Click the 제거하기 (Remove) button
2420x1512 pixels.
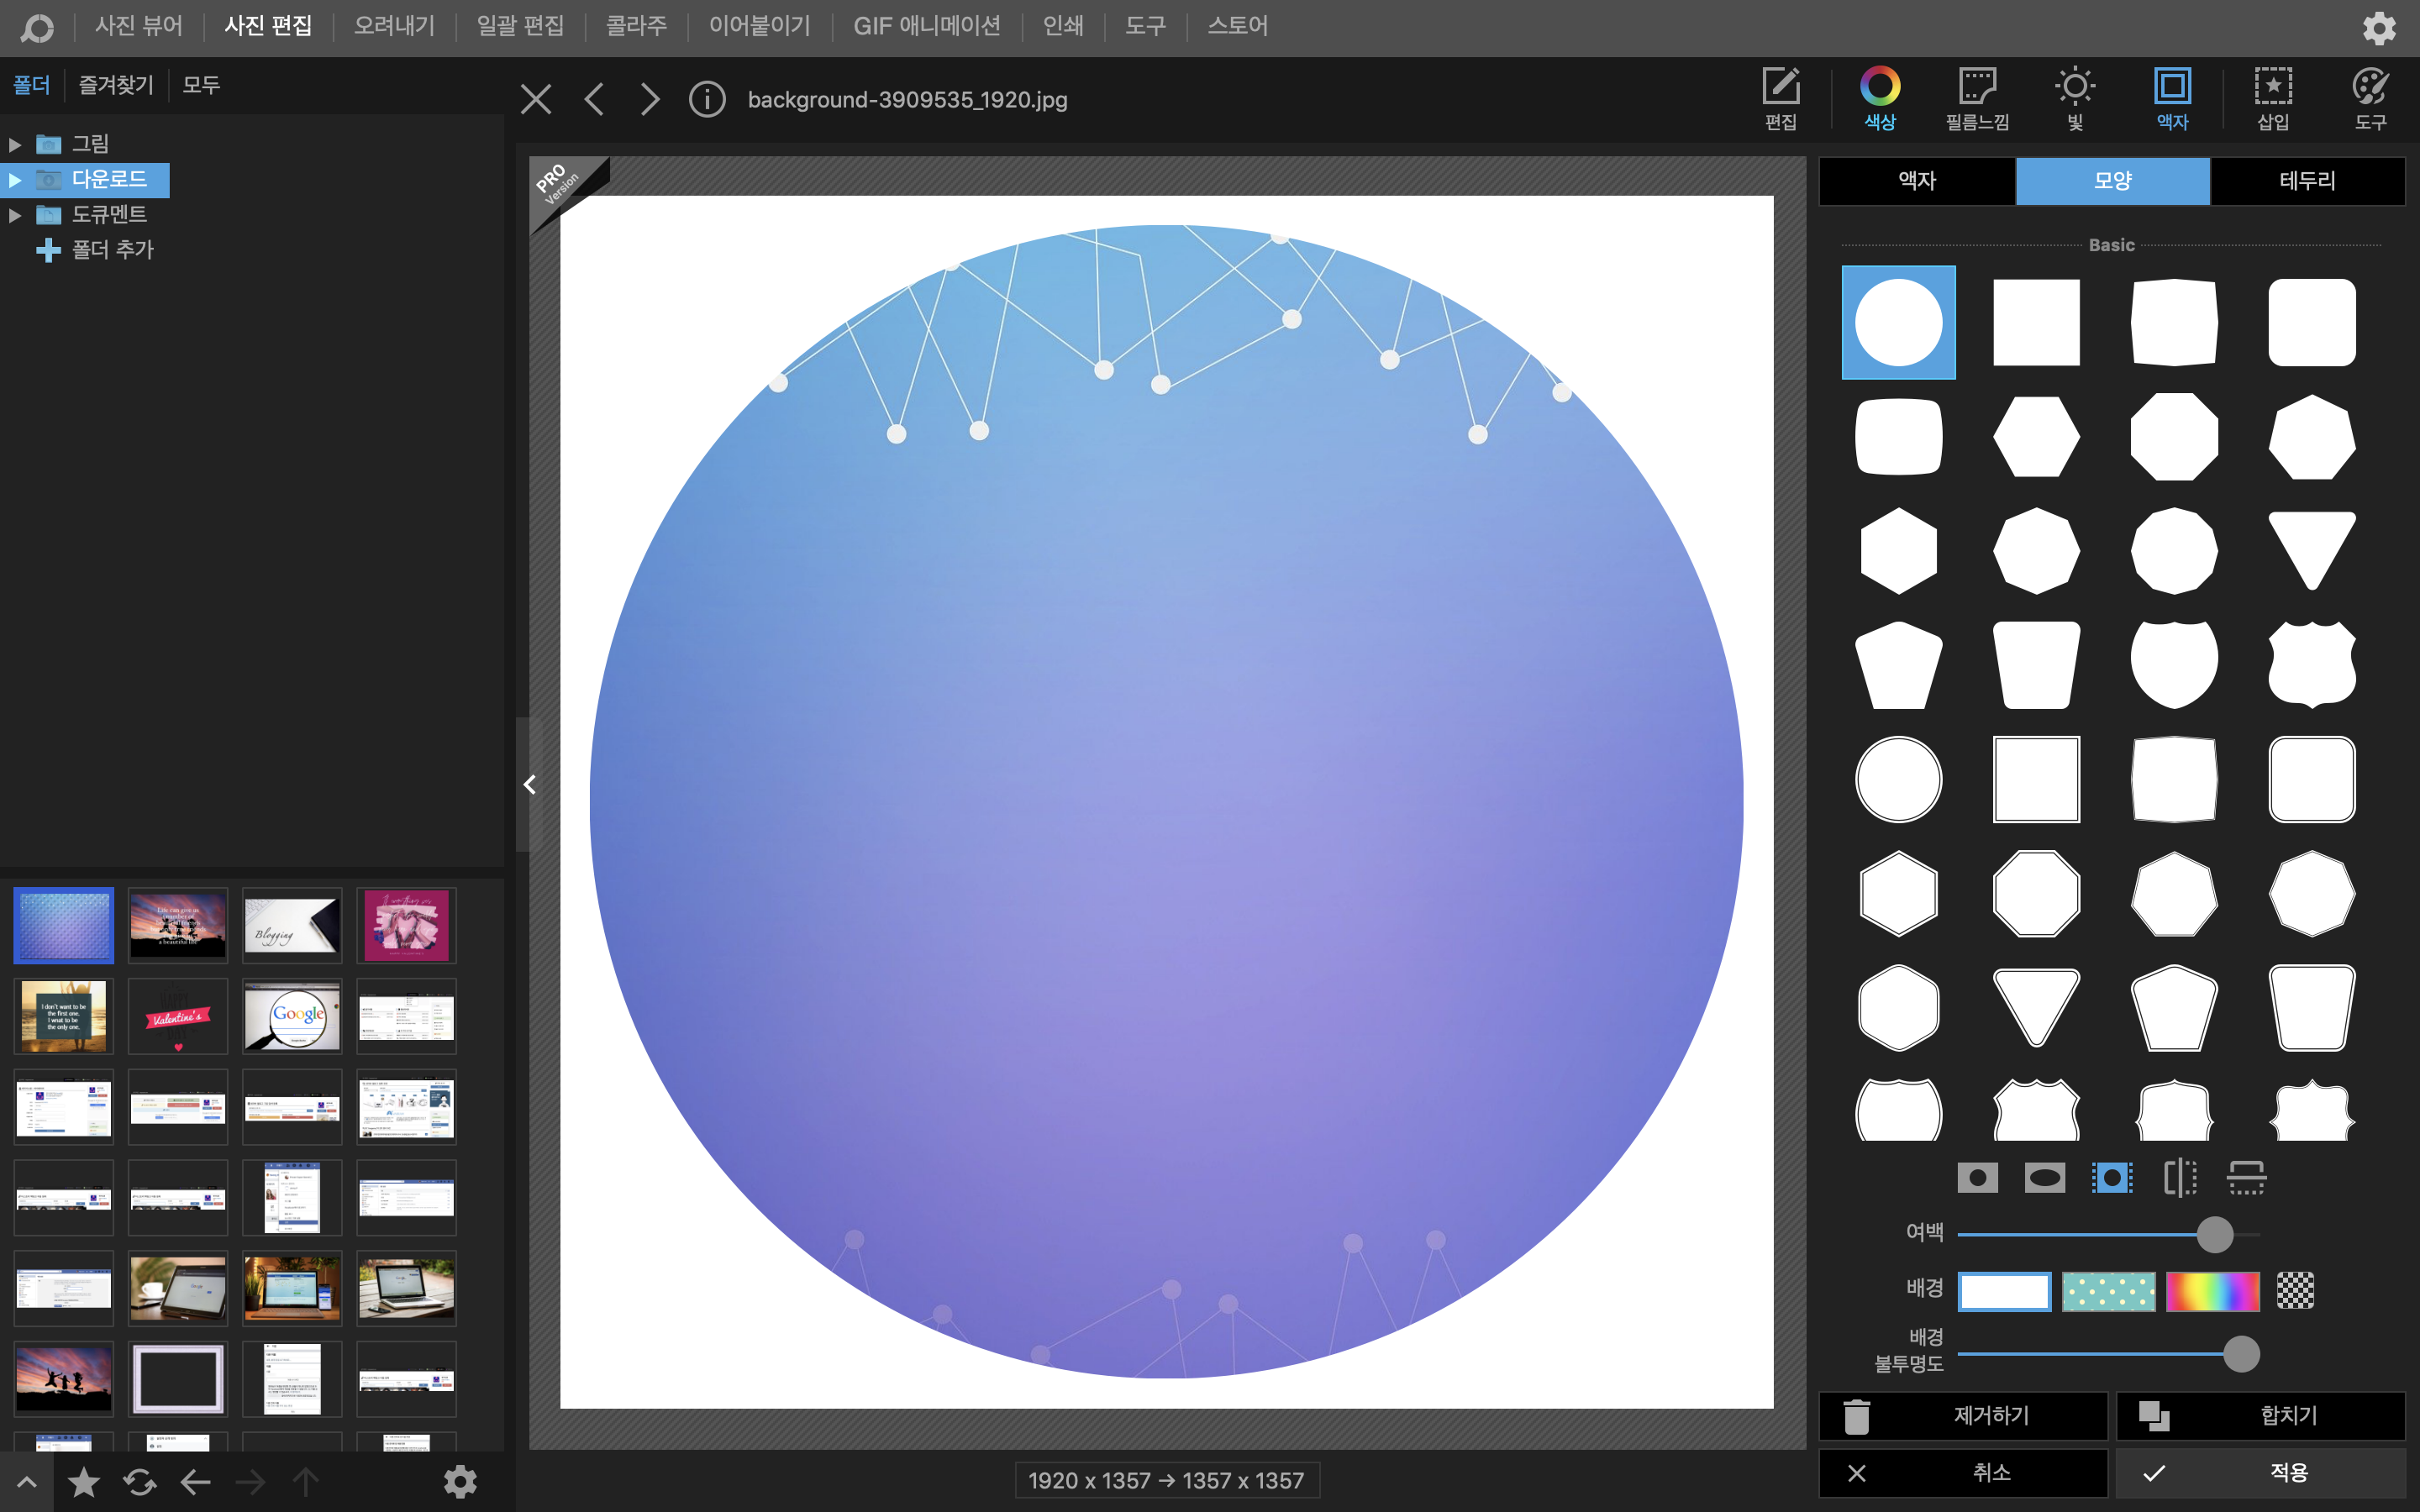(x=1962, y=1415)
